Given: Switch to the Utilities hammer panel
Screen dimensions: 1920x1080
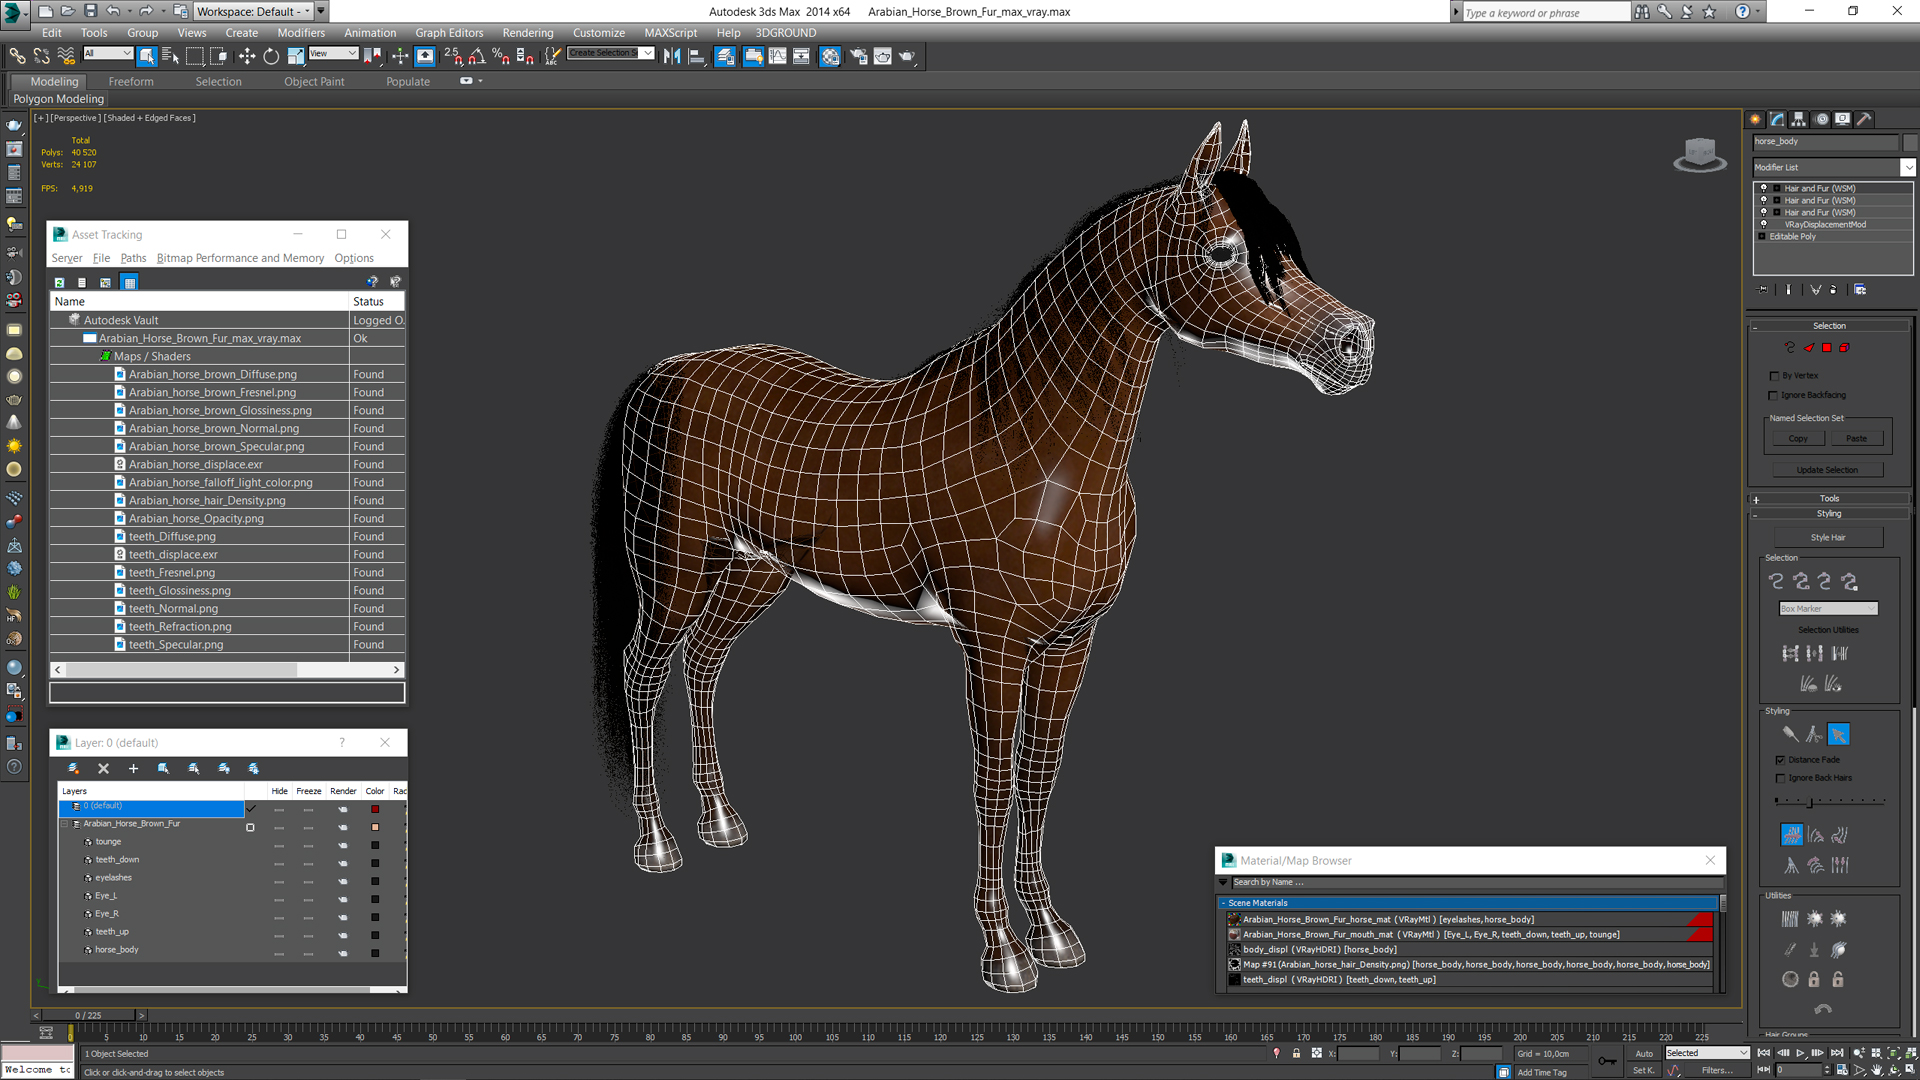Looking at the screenshot, I should pos(1864,119).
